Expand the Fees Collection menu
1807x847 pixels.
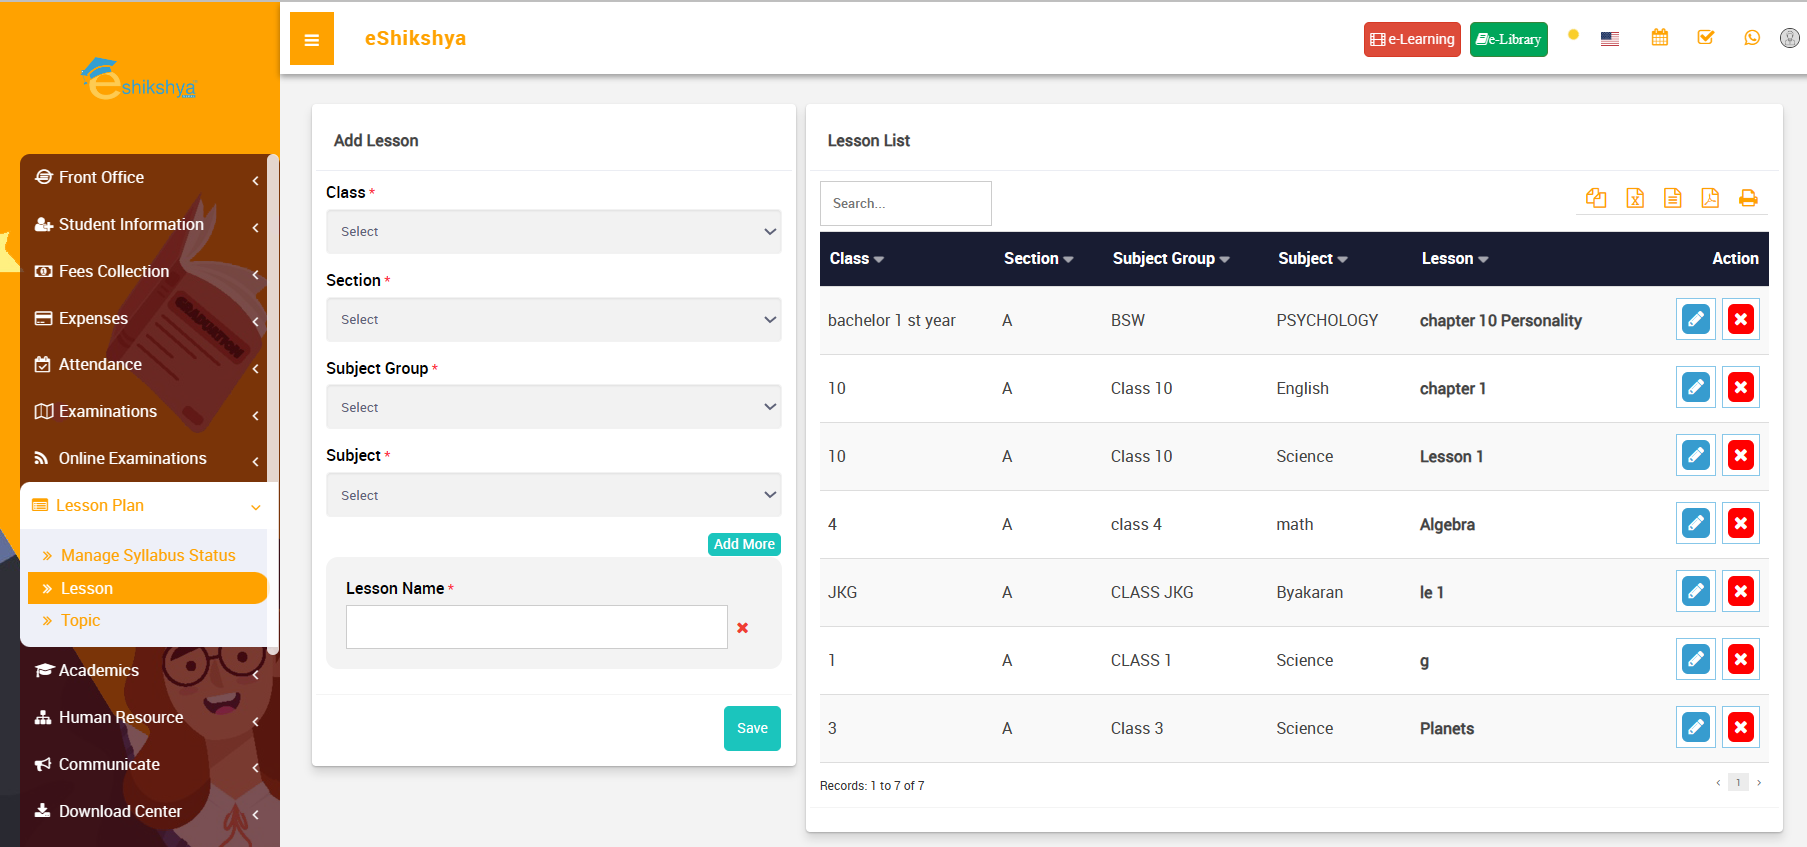point(114,271)
